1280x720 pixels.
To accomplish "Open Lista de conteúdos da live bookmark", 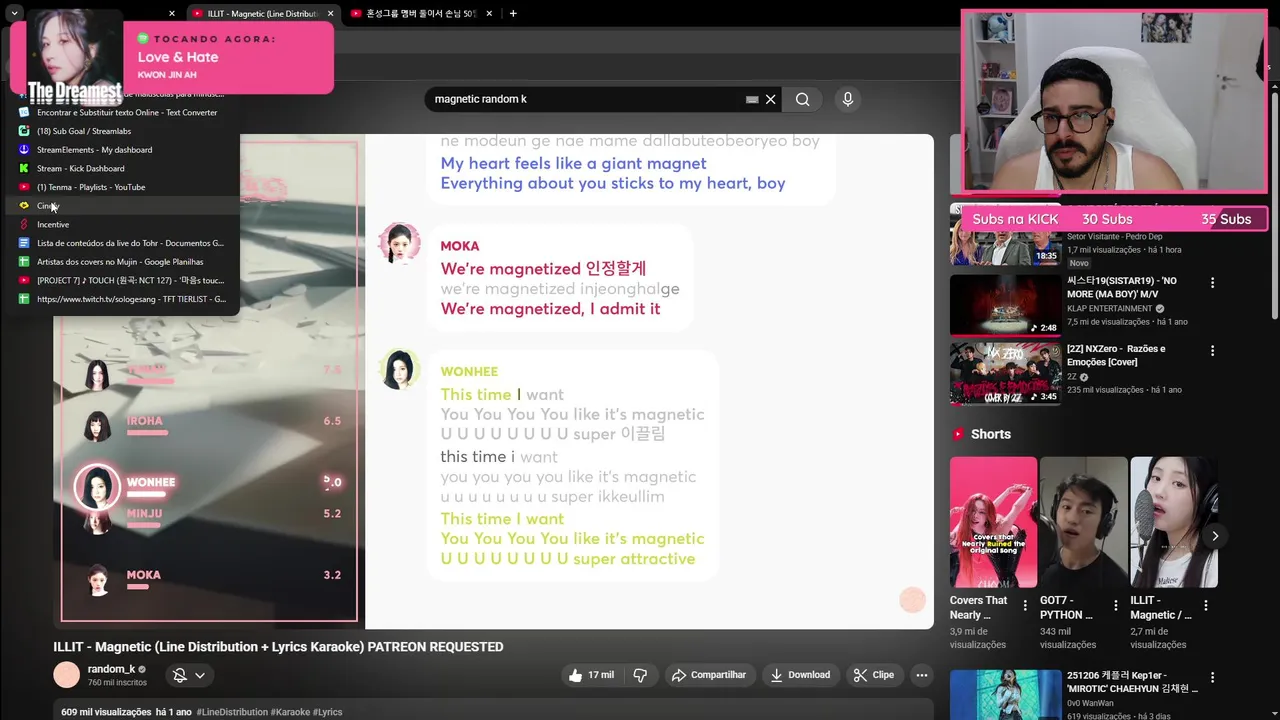I will pos(122,243).
